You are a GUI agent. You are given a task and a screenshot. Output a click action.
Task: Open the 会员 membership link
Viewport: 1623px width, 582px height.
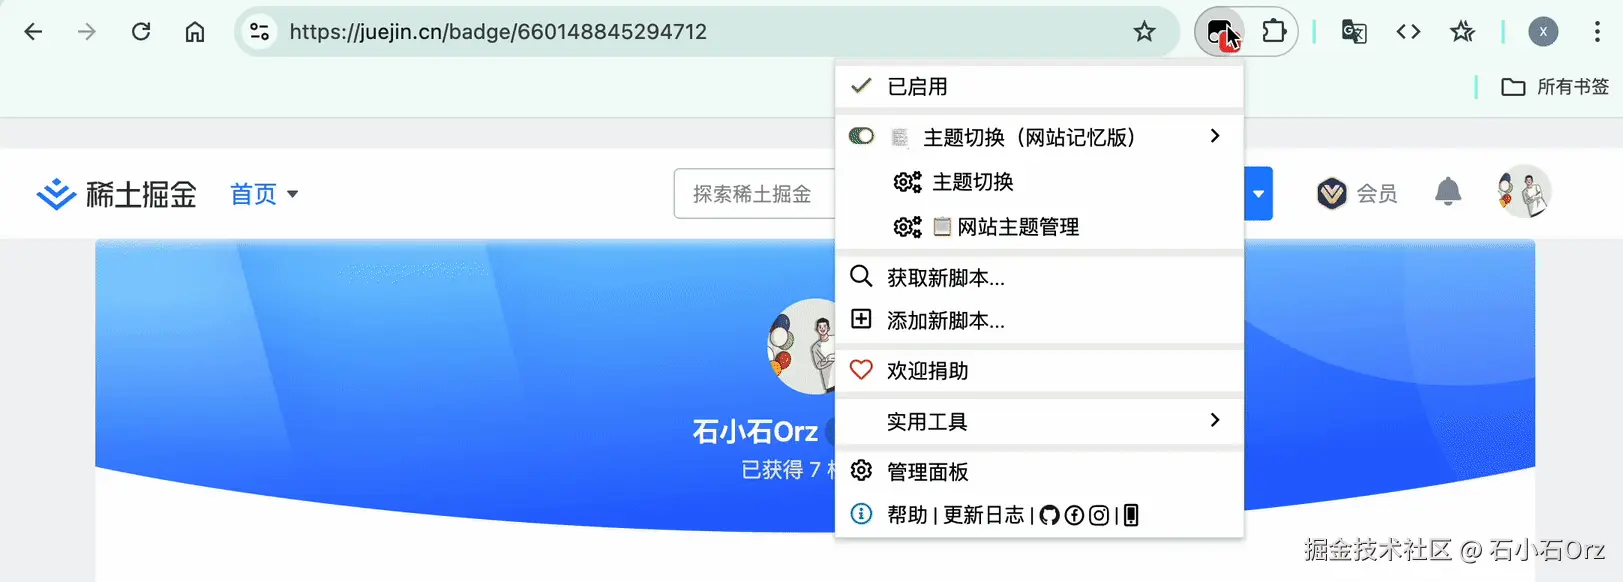[x=1357, y=193]
